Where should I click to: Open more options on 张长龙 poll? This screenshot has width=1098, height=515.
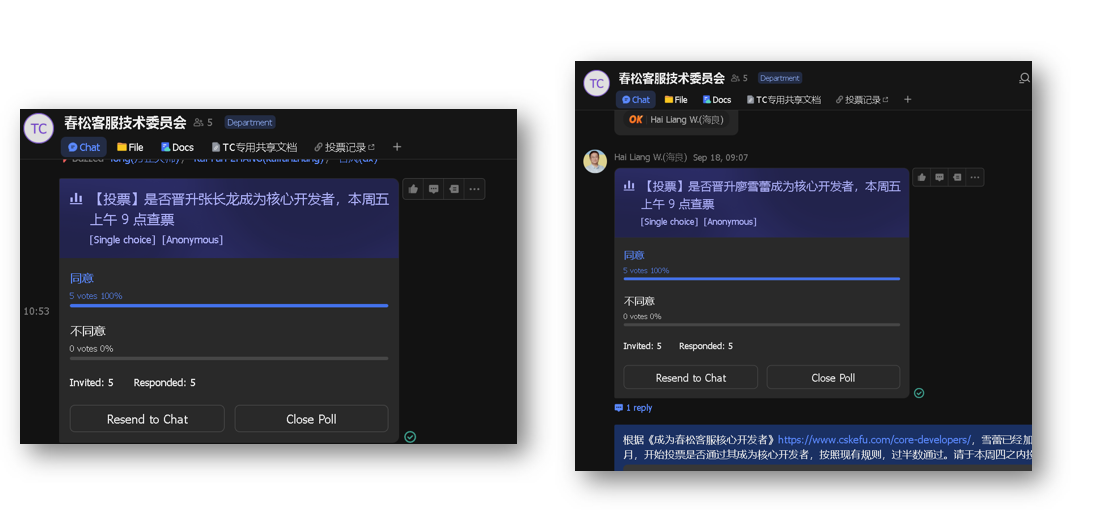pos(474,189)
